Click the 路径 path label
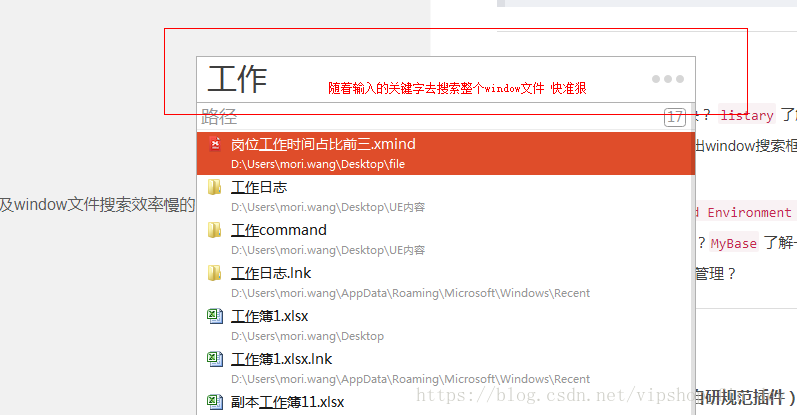 pyautogui.click(x=219, y=116)
